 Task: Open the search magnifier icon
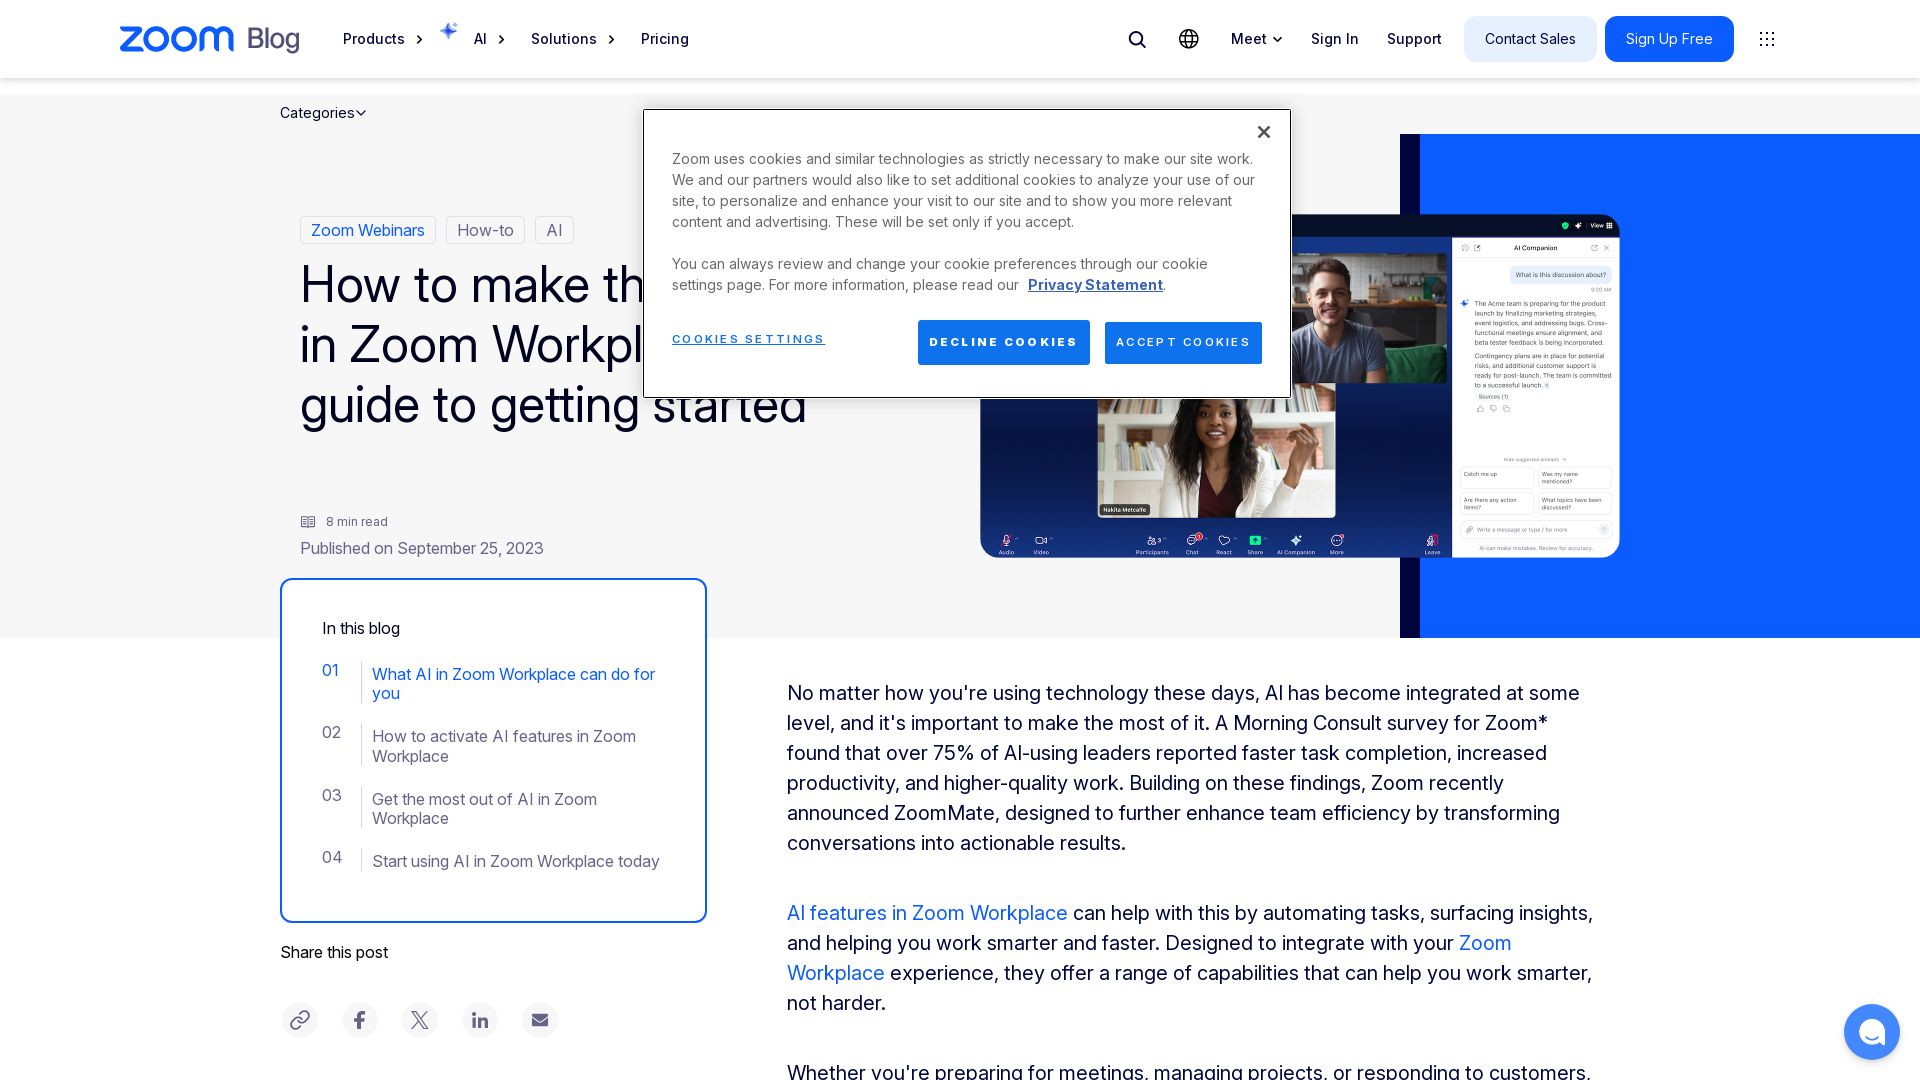click(x=1137, y=39)
